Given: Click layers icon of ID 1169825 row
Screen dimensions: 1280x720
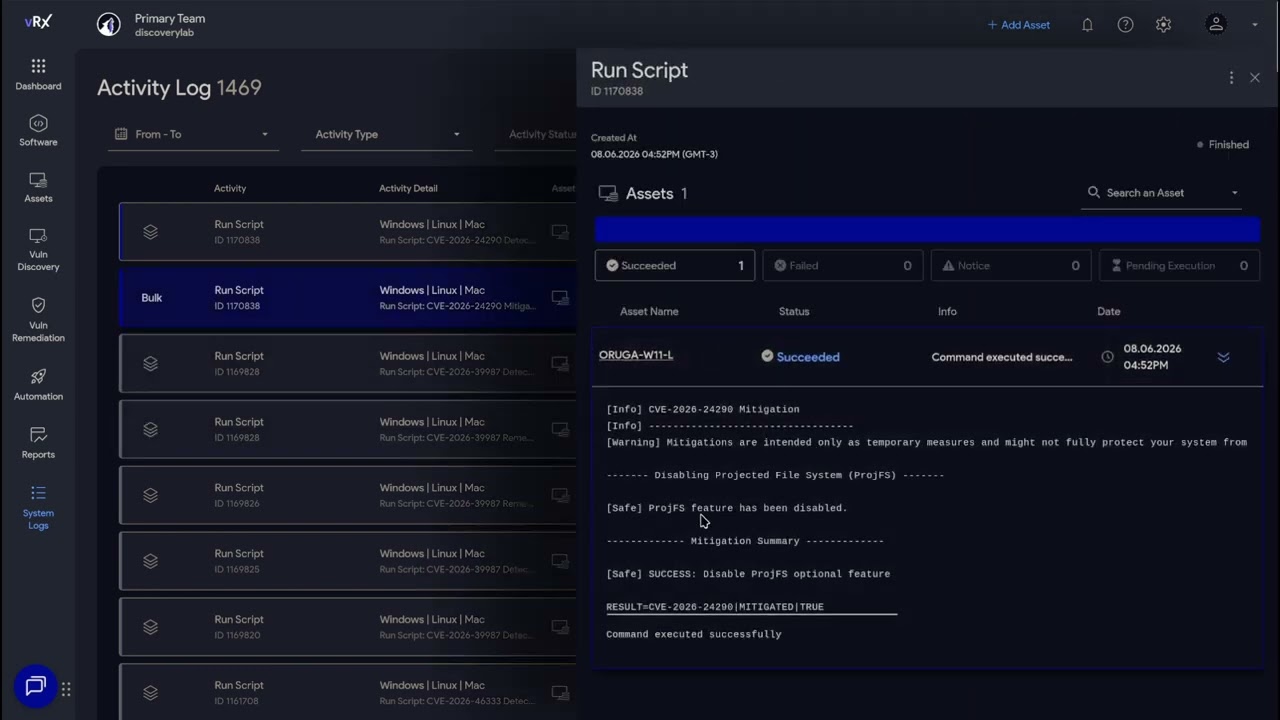Looking at the screenshot, I should click(150, 561).
